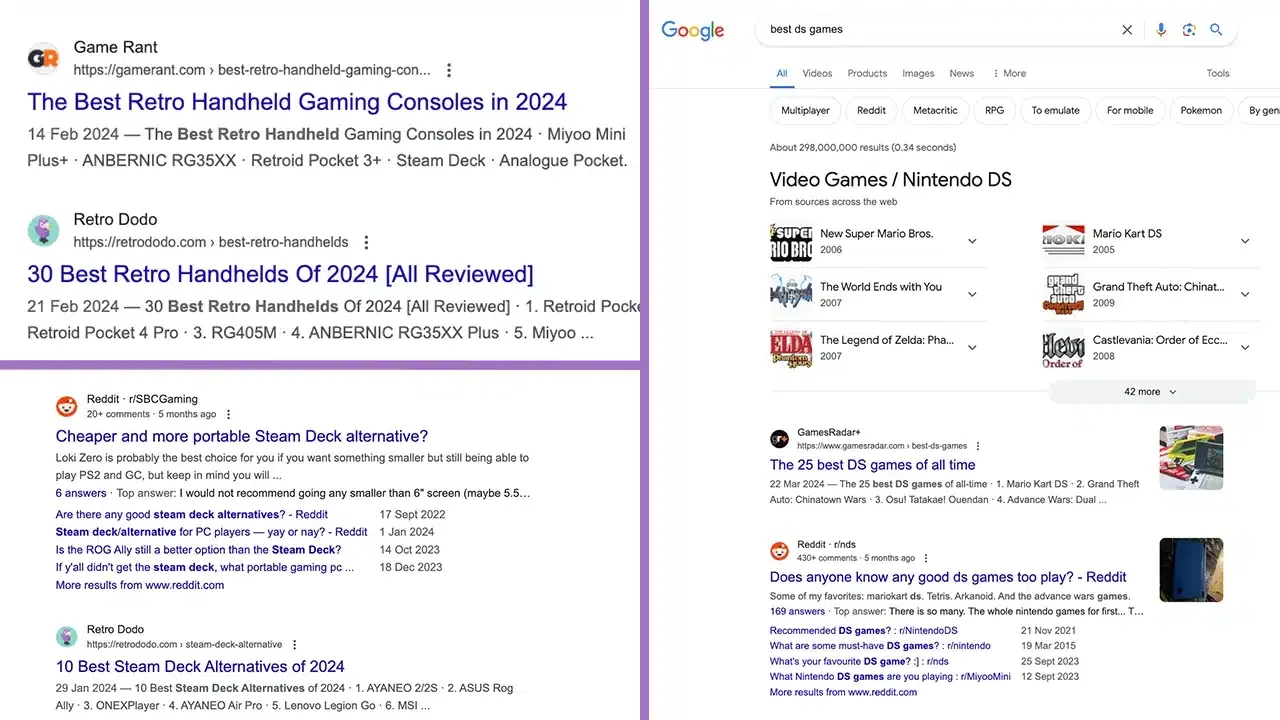Open 30 Best Retro Handhelds Of 2024 link
Viewport: 1280px width, 720px height.
[x=280, y=274]
